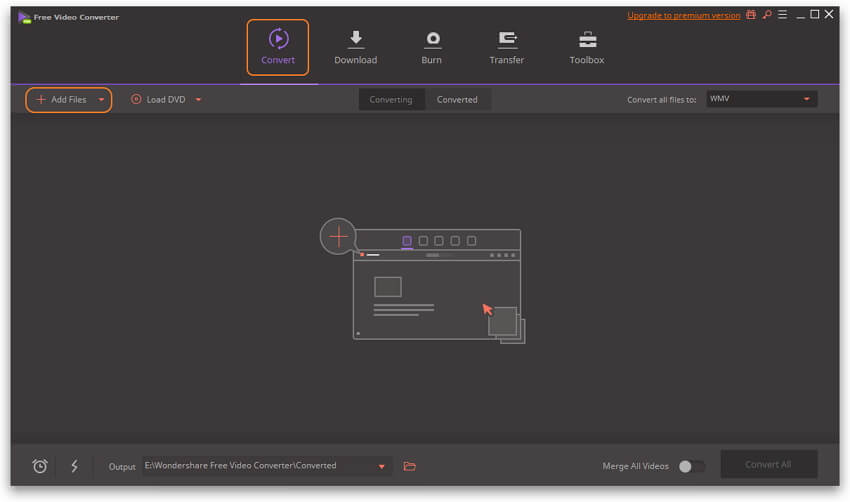Open the gift box icon
The width and height of the screenshot is (850, 502).
coord(751,15)
